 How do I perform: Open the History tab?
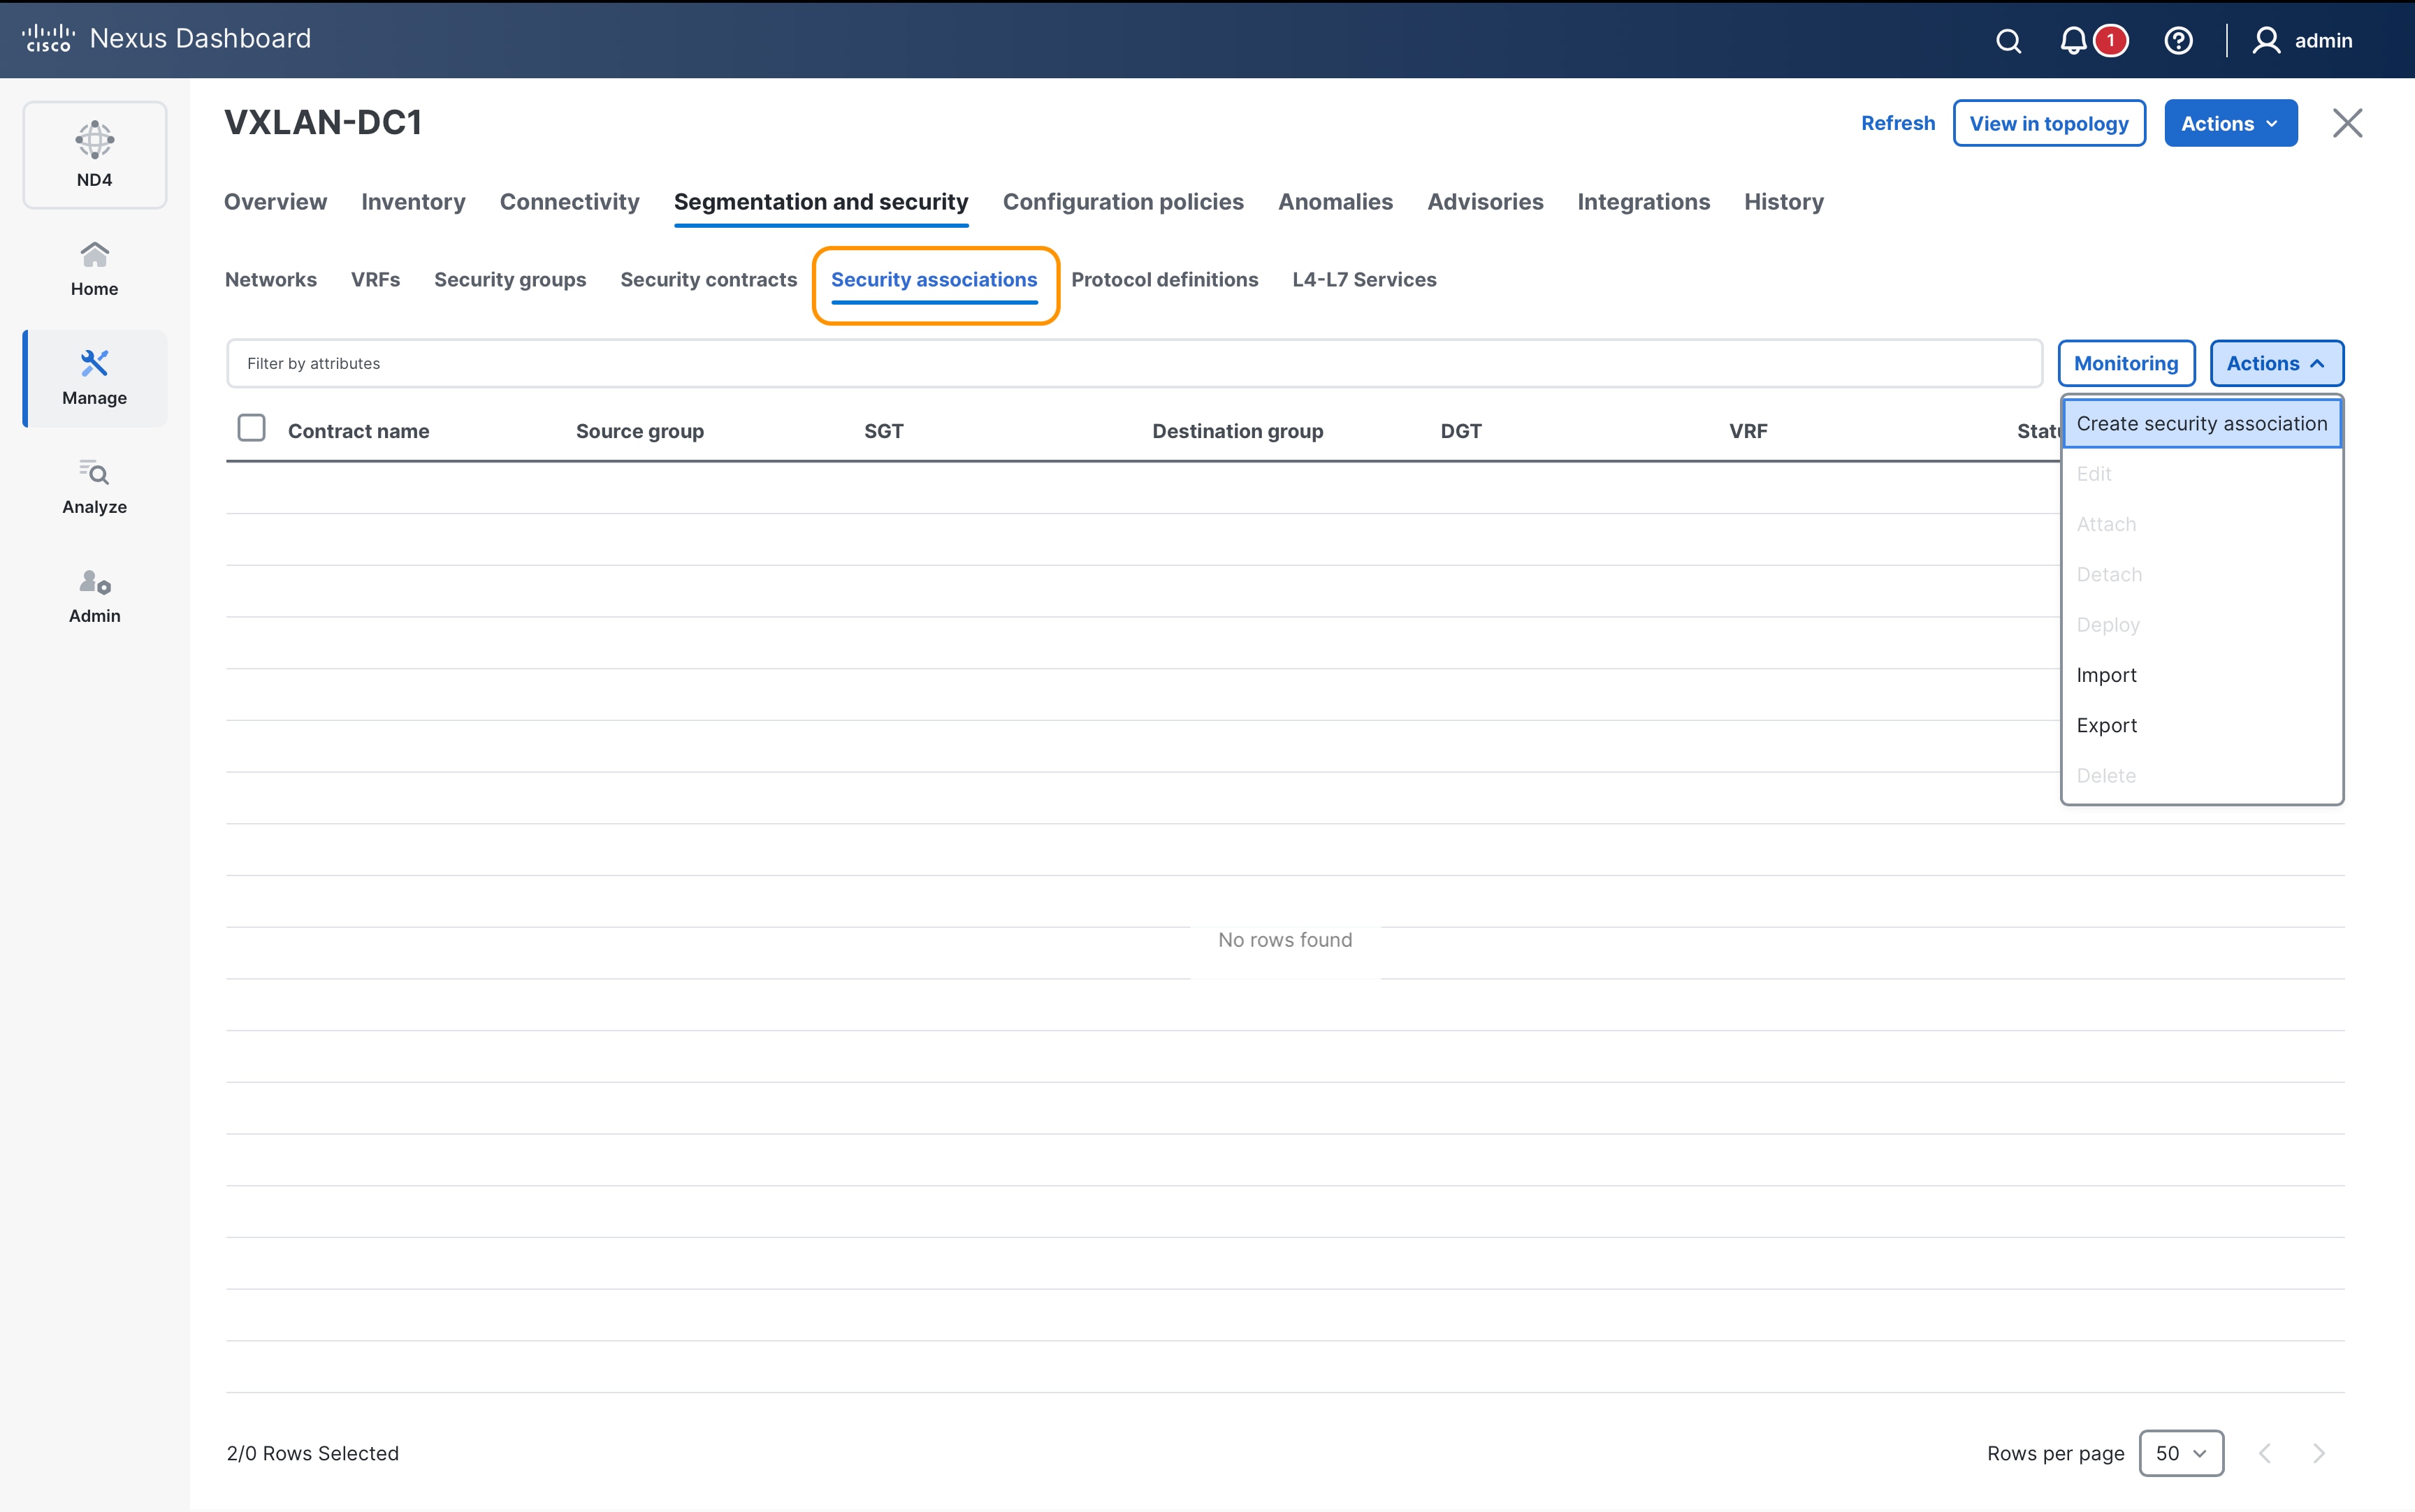pyautogui.click(x=1784, y=202)
